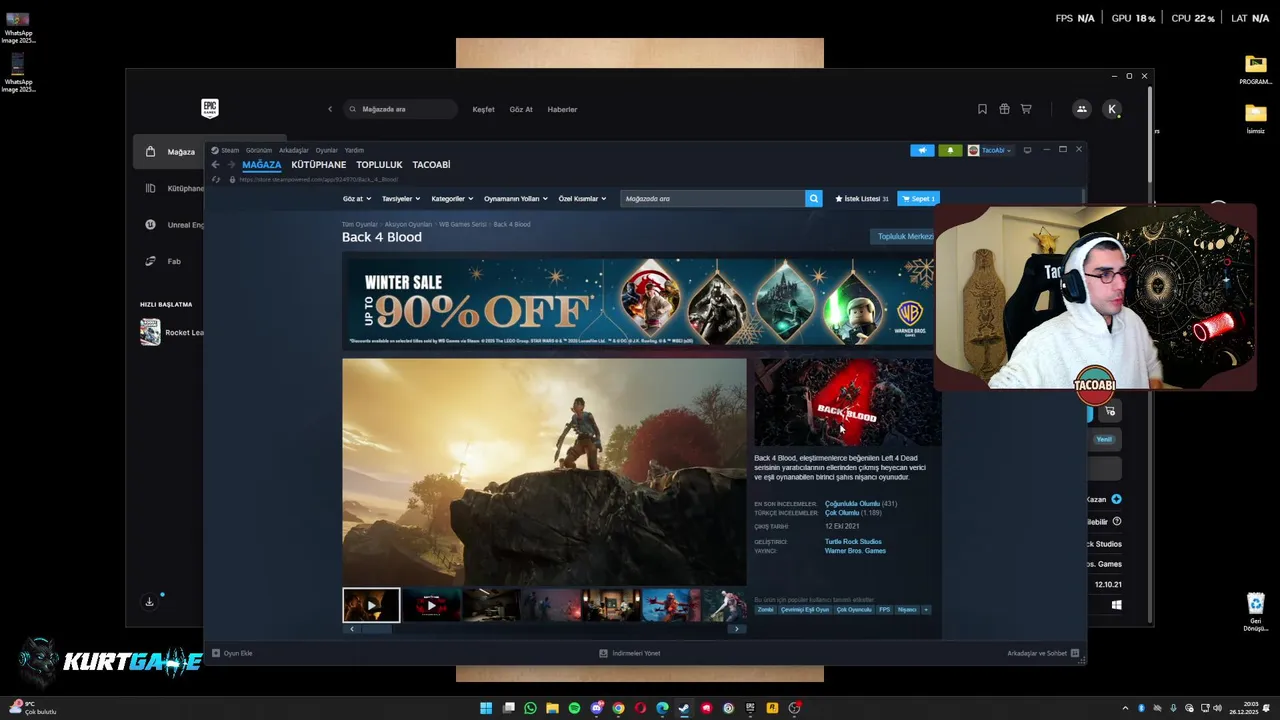Open the Yardım menu
The width and height of the screenshot is (1280, 720).
(354, 150)
